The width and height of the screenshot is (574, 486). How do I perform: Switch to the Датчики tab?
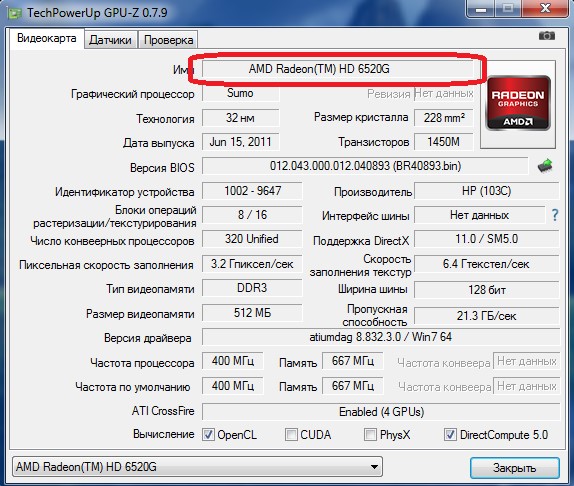click(110, 40)
